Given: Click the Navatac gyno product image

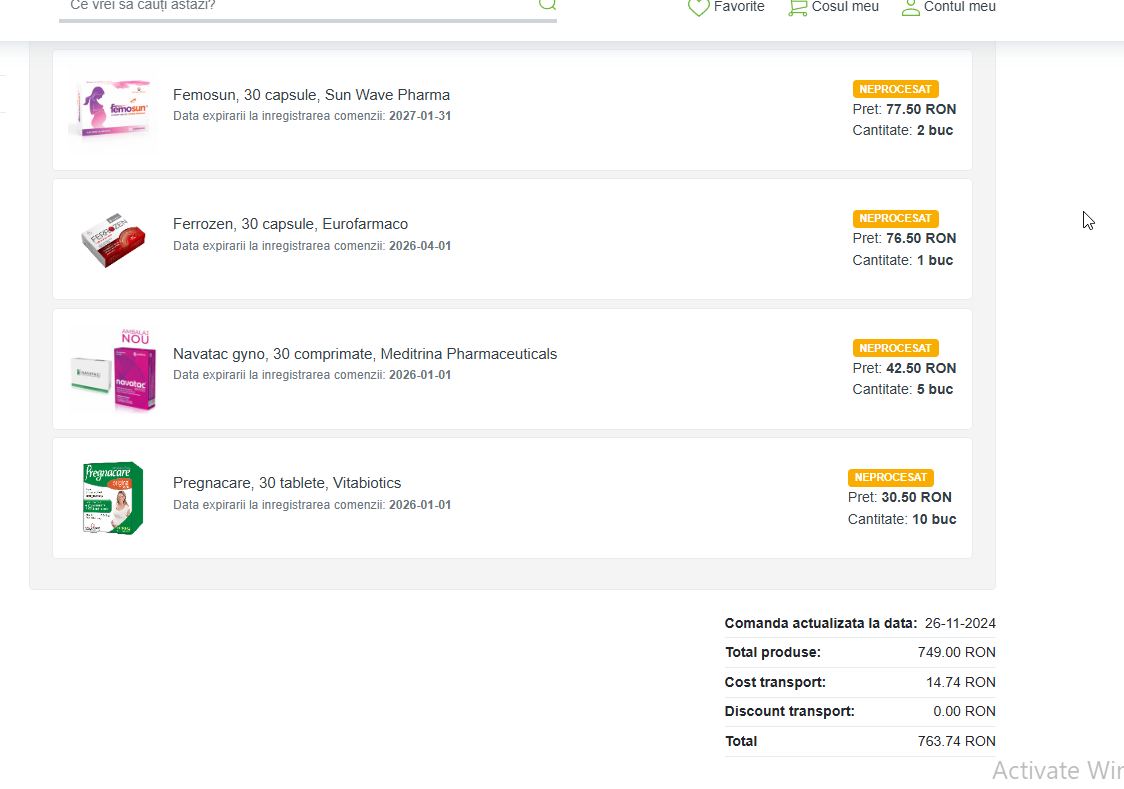Looking at the screenshot, I should 113,370.
